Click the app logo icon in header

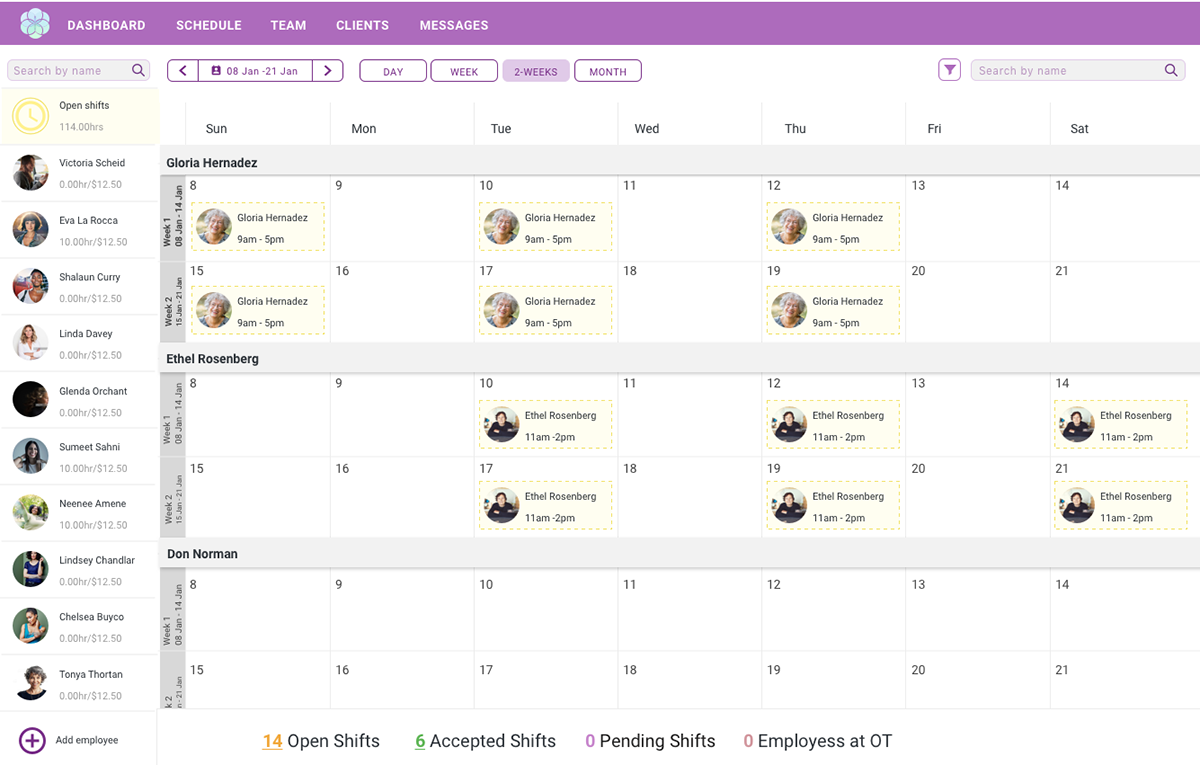pyautogui.click(x=34, y=24)
